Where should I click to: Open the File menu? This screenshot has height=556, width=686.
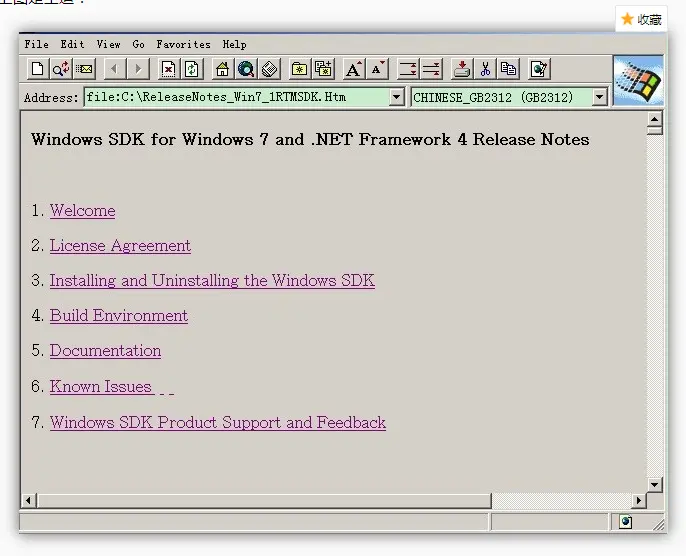36,44
